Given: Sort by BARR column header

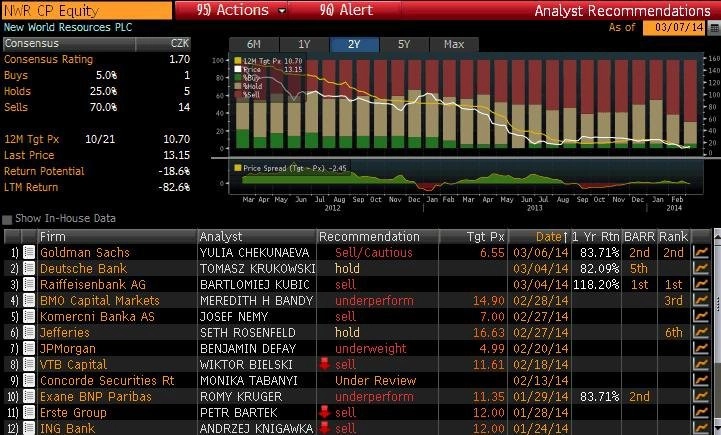Looking at the screenshot, I should pos(639,237).
